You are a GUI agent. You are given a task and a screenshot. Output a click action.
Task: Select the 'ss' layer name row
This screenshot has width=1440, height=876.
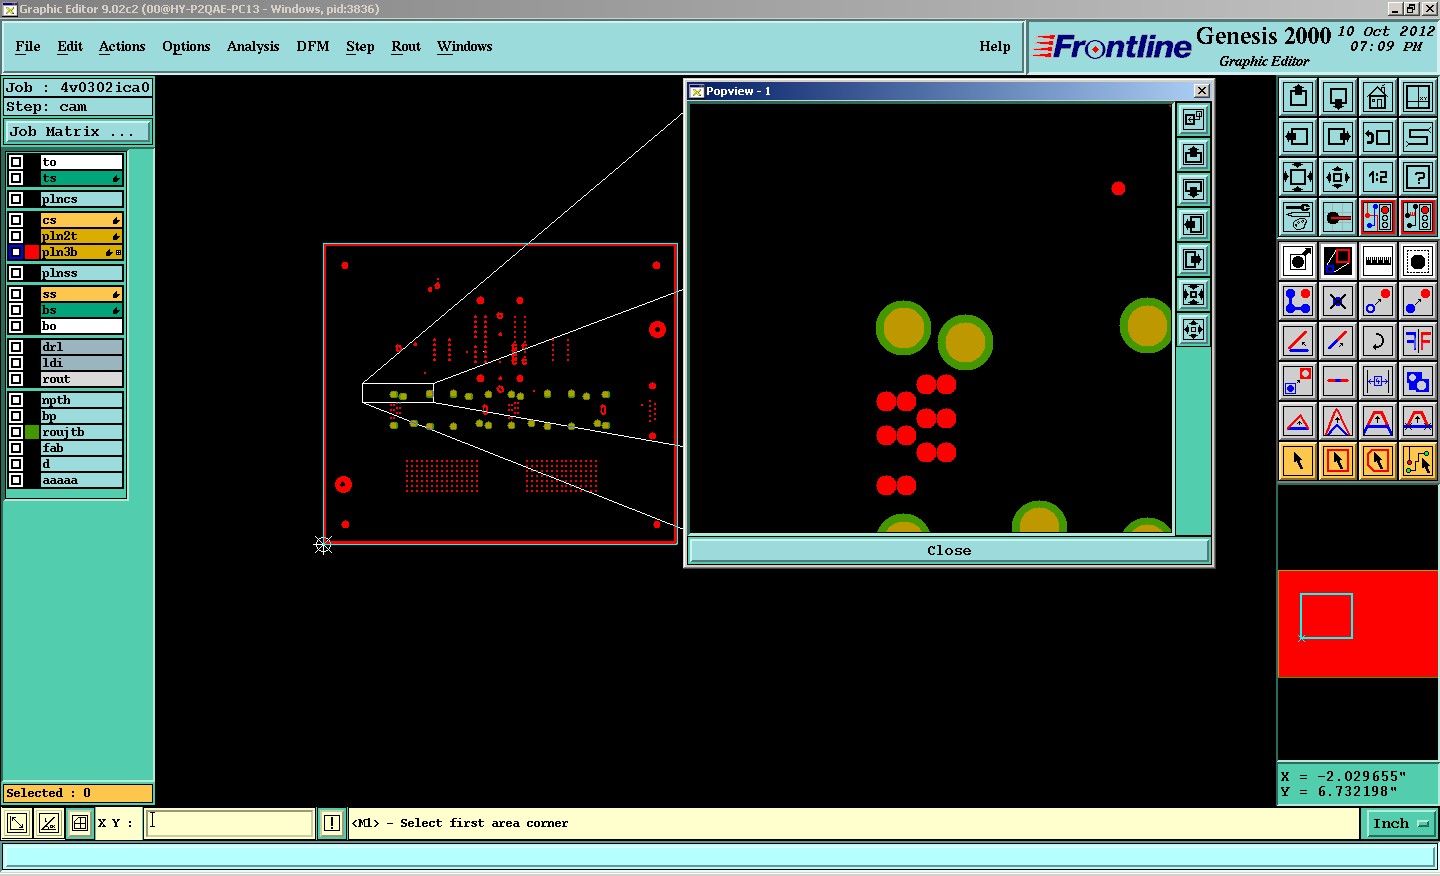coord(81,294)
